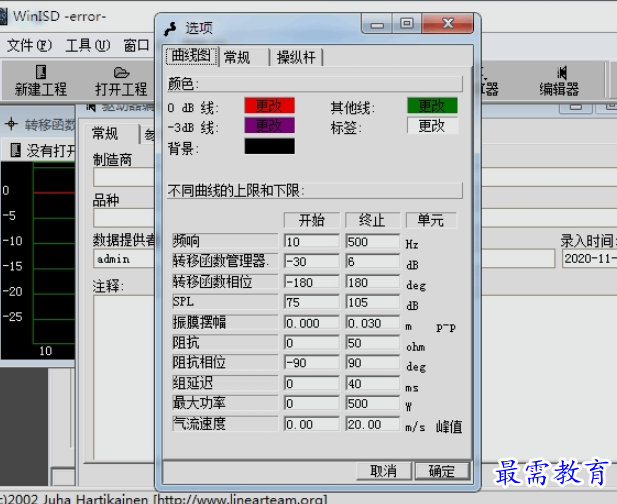Click the WinISD app icon in title bar
This screenshot has width=617, height=504.
[3, 17]
